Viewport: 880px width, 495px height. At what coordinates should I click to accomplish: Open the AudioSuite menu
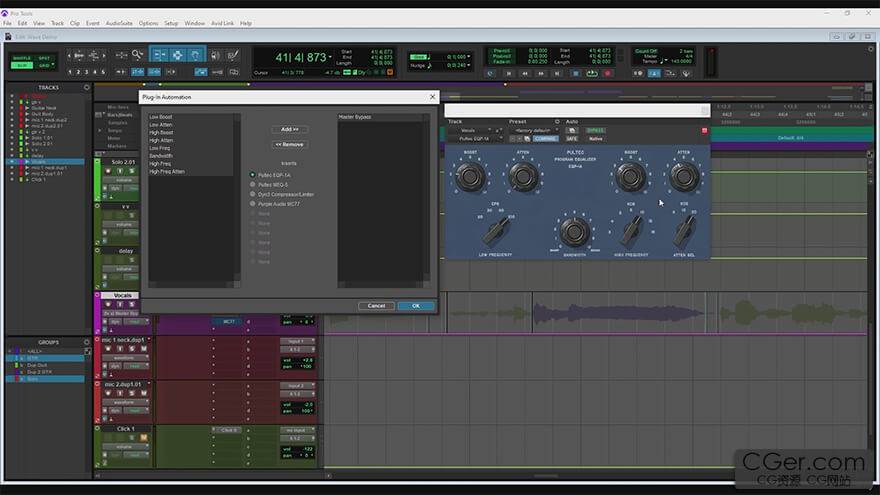click(119, 24)
